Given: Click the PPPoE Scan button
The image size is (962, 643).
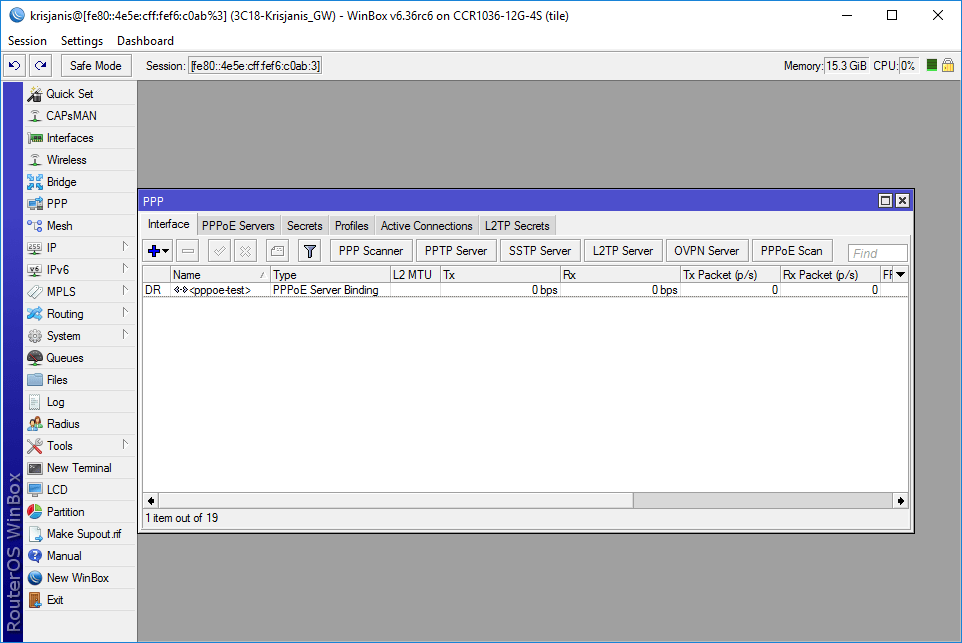Looking at the screenshot, I should pos(791,250).
